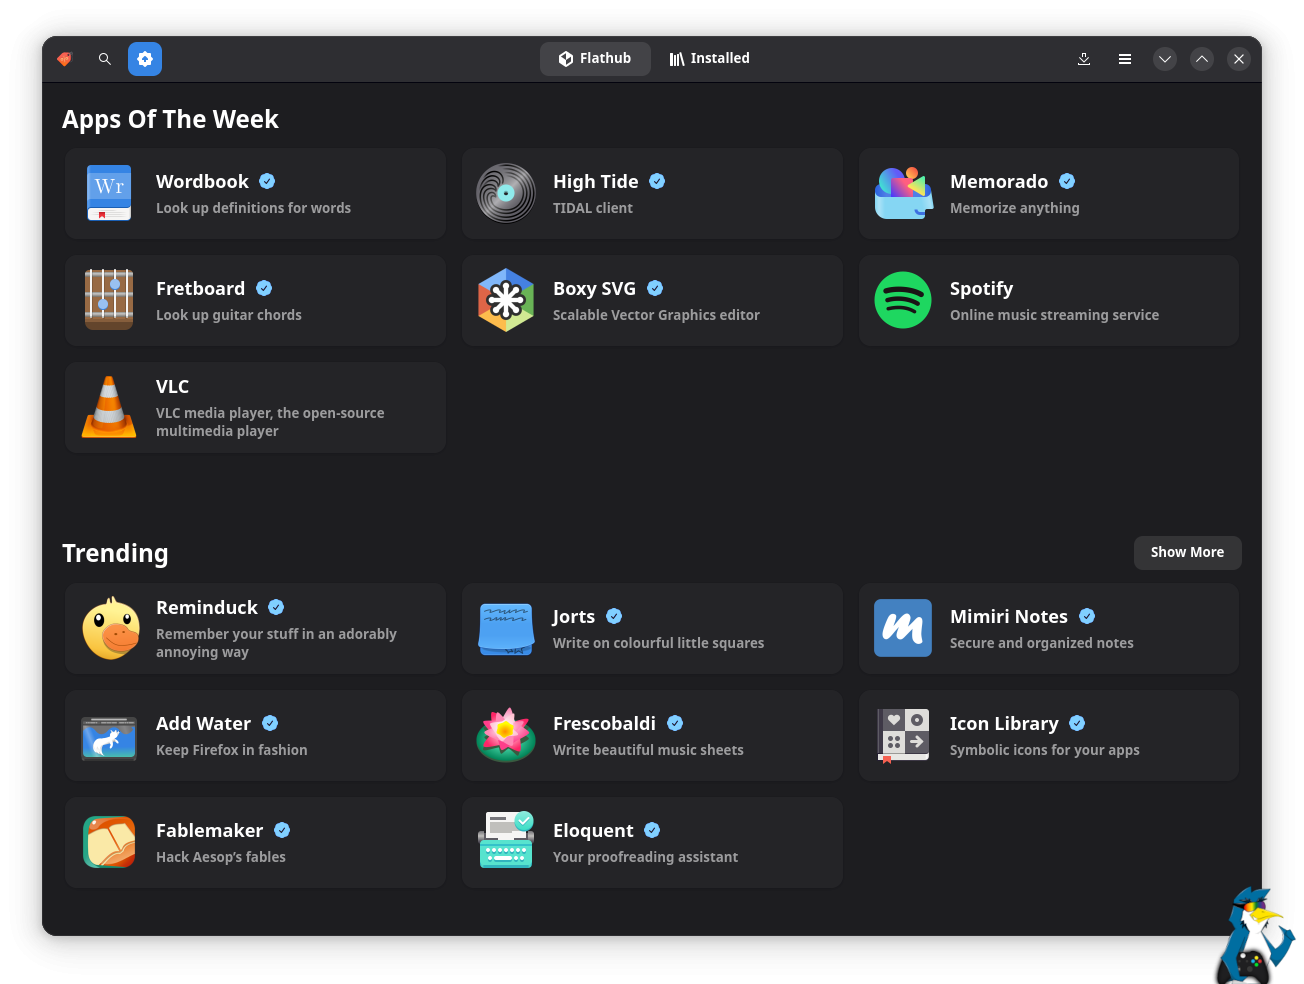Click the verified badge next to Memorado
The height and width of the screenshot is (984, 1304).
[x=1067, y=181]
